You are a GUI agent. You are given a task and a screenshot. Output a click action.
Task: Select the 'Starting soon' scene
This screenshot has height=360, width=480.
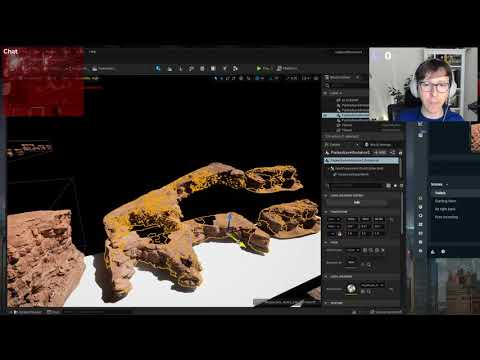[x=445, y=201]
